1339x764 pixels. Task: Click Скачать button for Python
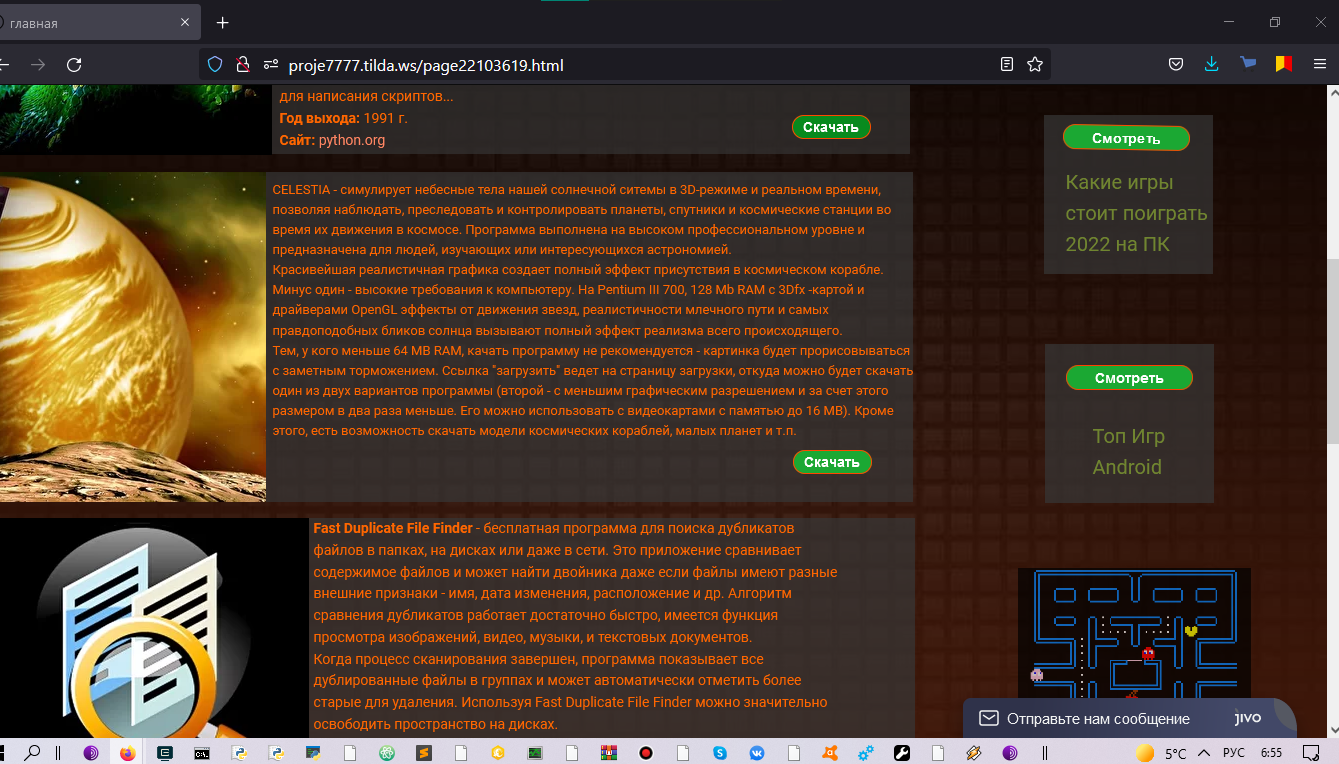pos(831,127)
